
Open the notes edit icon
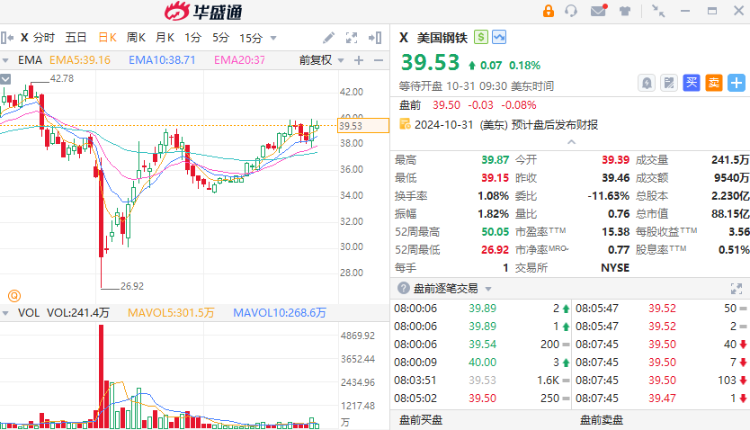click(669, 83)
